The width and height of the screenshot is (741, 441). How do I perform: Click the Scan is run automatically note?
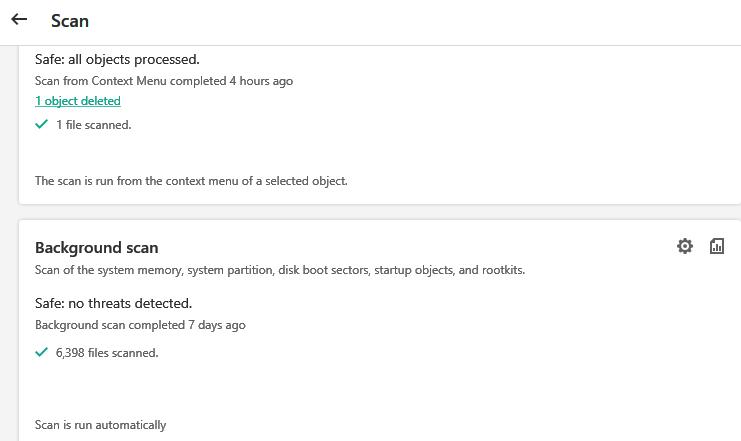click(x=100, y=425)
